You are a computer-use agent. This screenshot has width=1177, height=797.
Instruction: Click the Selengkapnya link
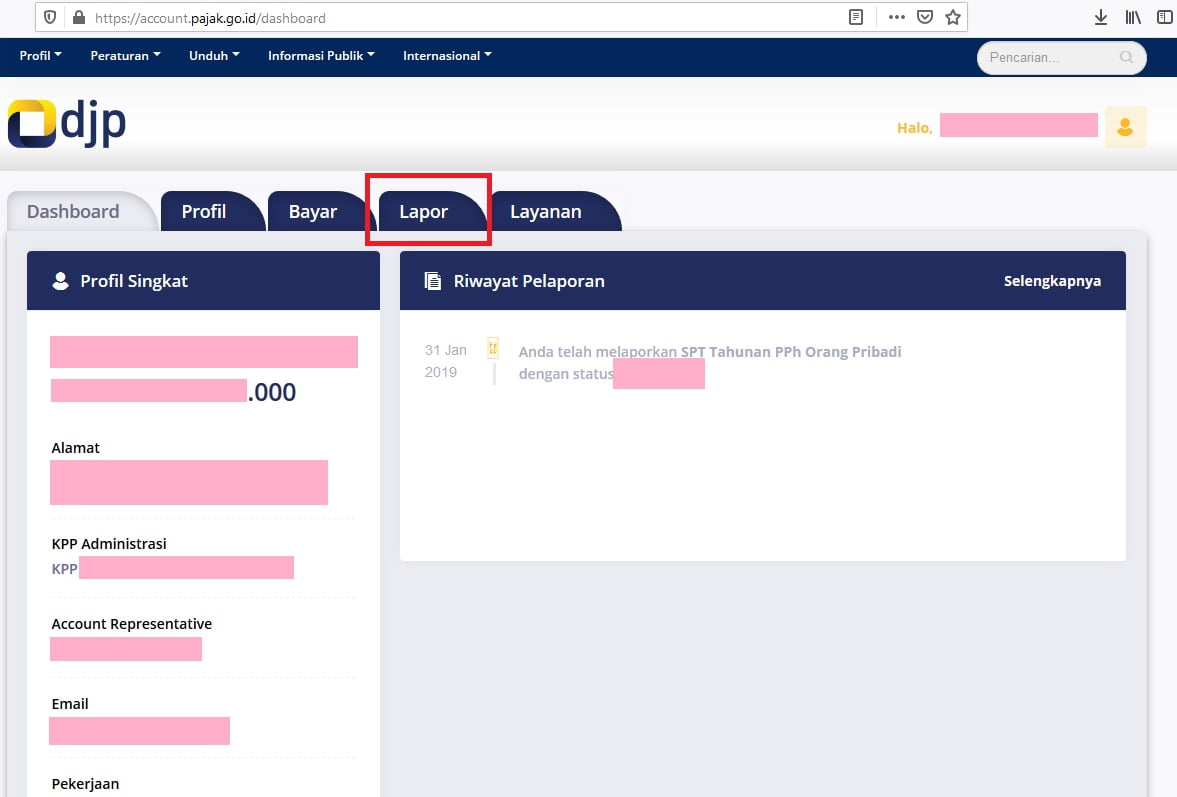coord(1052,281)
